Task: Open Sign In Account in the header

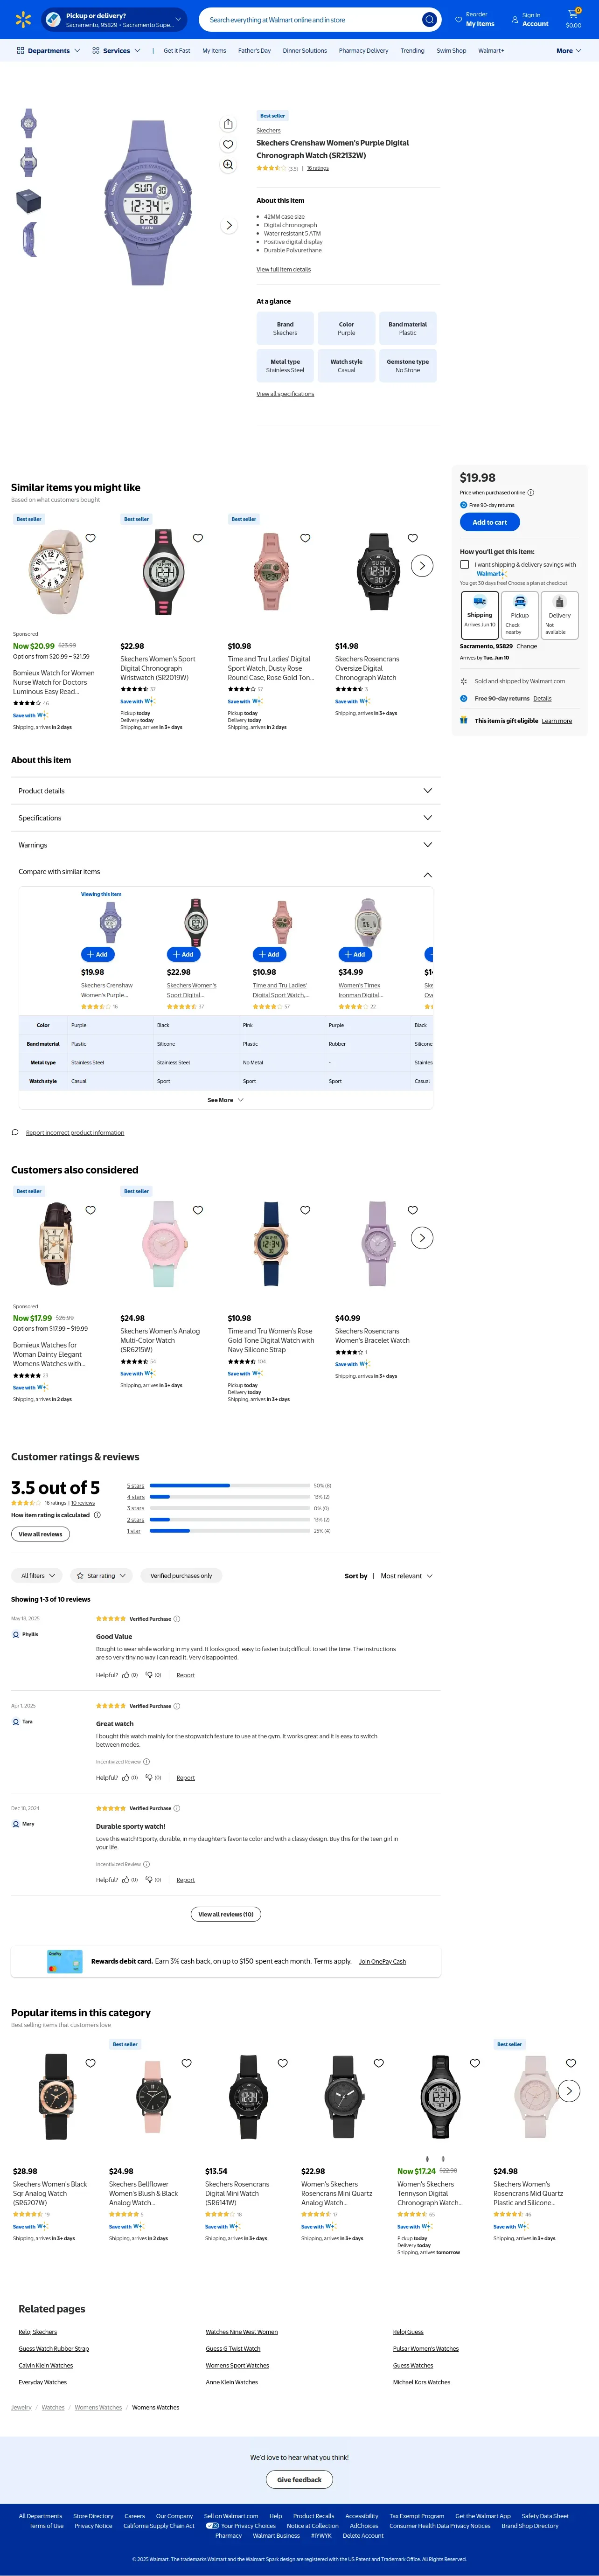Action: [x=530, y=20]
